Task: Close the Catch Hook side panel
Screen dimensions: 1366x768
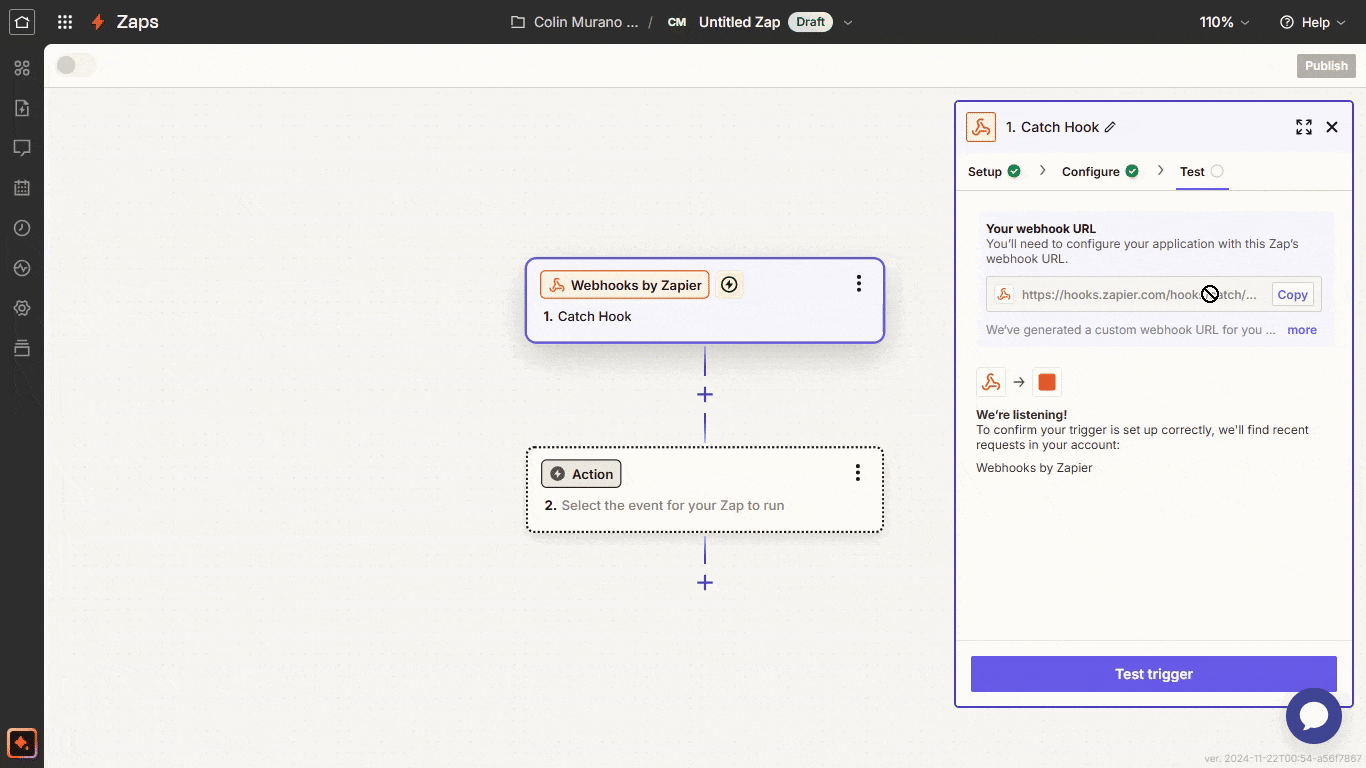Action: (x=1332, y=127)
